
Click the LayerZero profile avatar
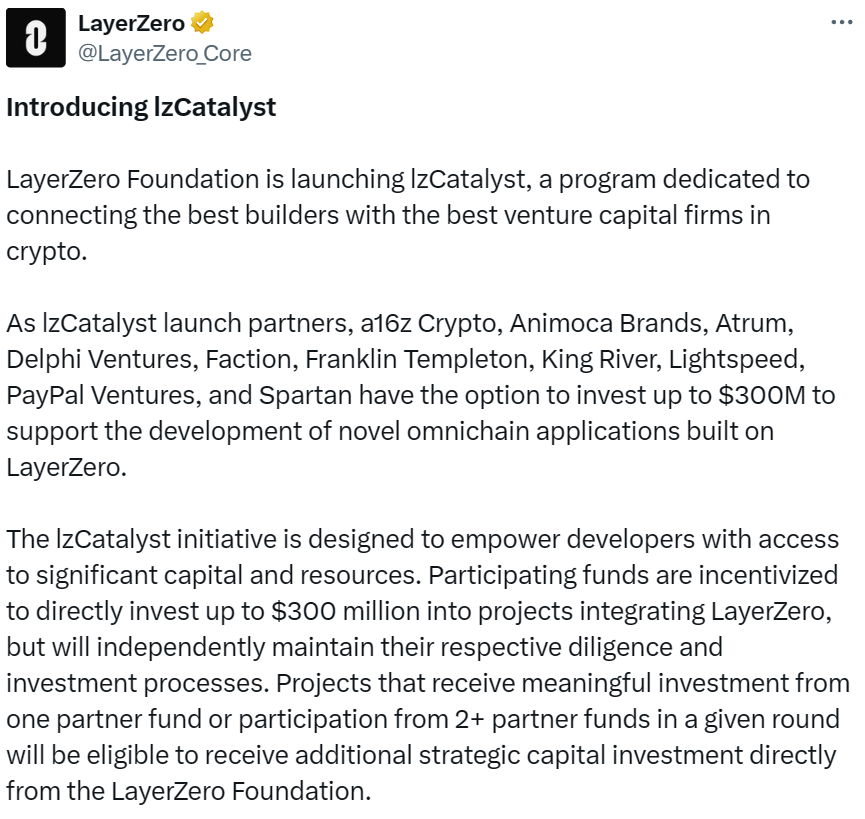[36, 38]
